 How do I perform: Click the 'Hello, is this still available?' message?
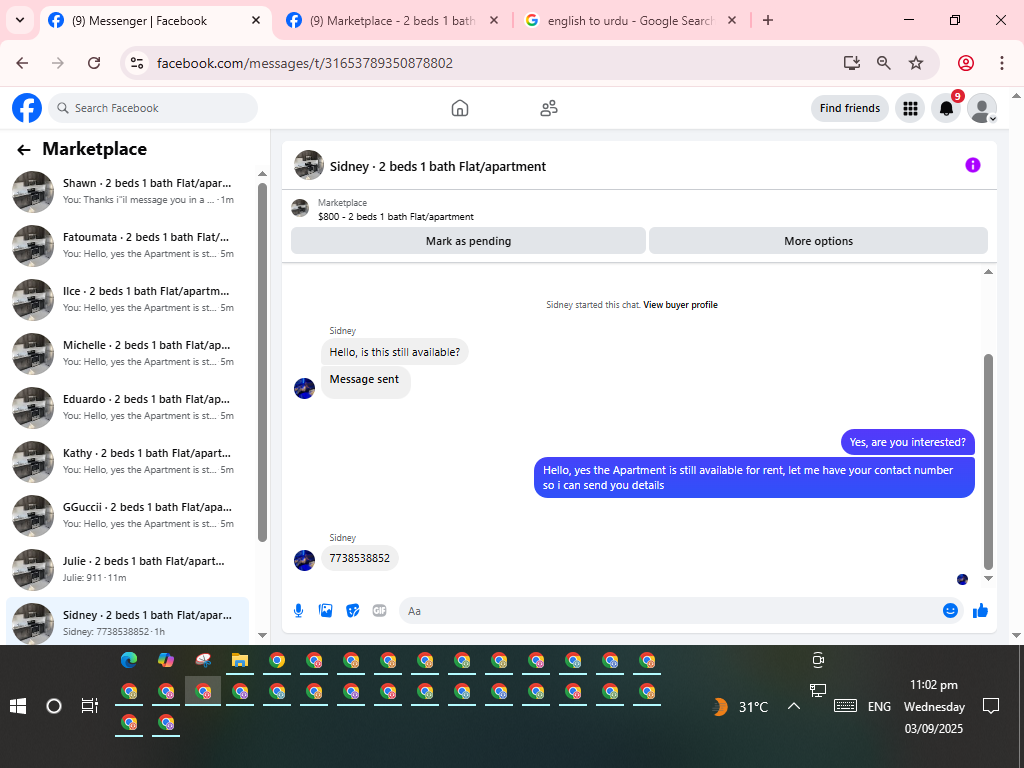click(x=394, y=352)
